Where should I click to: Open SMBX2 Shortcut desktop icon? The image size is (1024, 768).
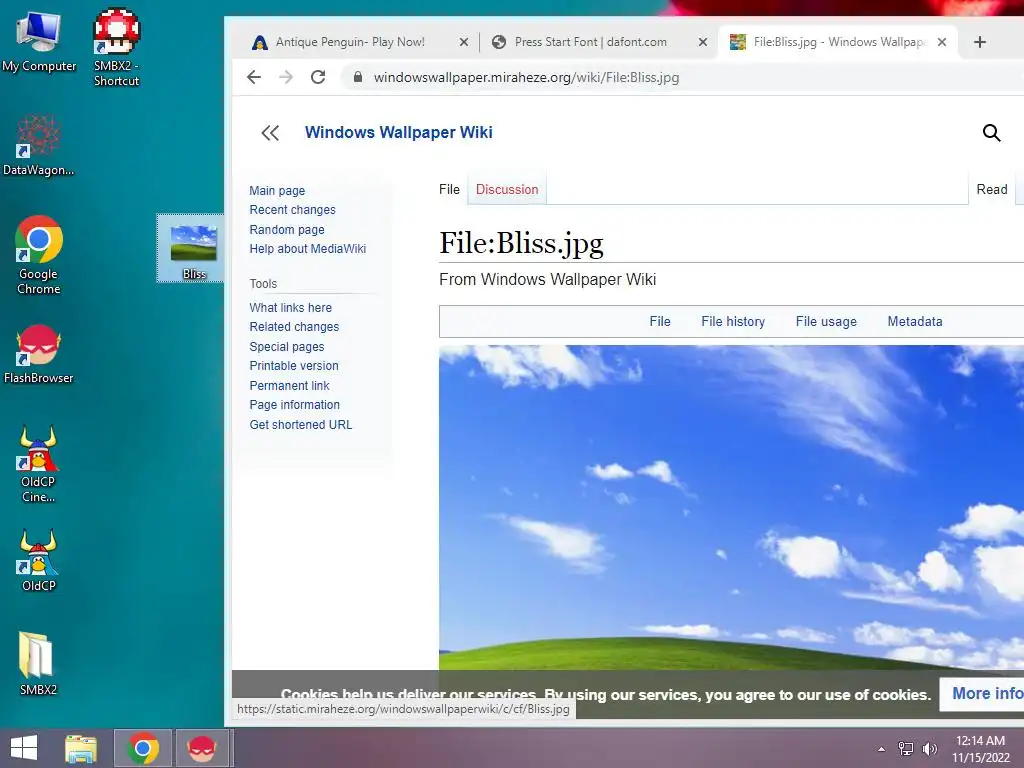click(116, 47)
